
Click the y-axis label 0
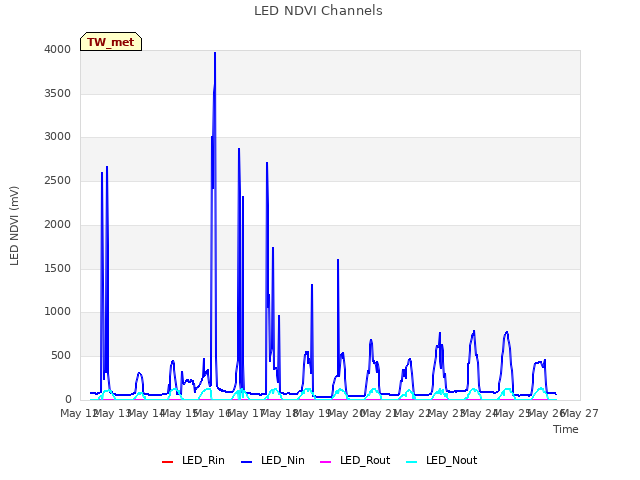point(68,399)
